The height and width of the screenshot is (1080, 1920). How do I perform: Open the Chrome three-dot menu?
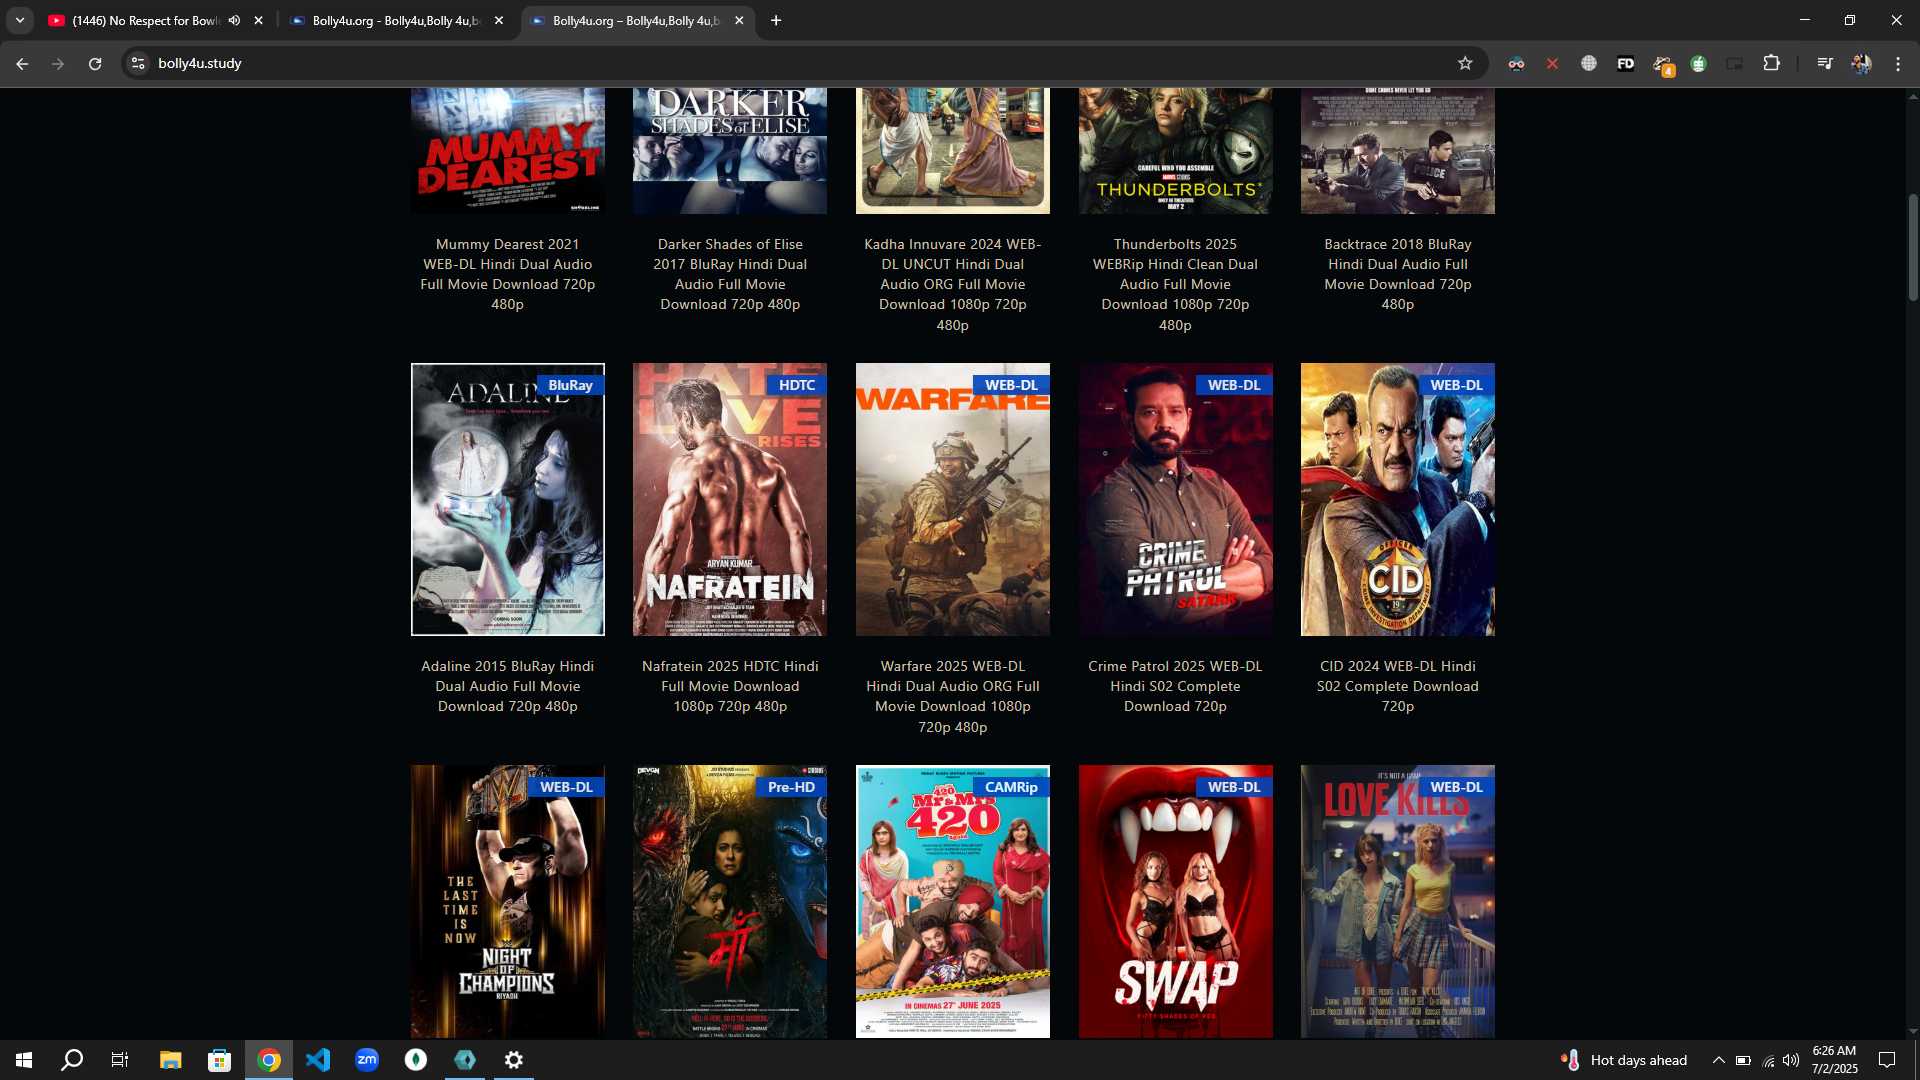pyautogui.click(x=1898, y=63)
